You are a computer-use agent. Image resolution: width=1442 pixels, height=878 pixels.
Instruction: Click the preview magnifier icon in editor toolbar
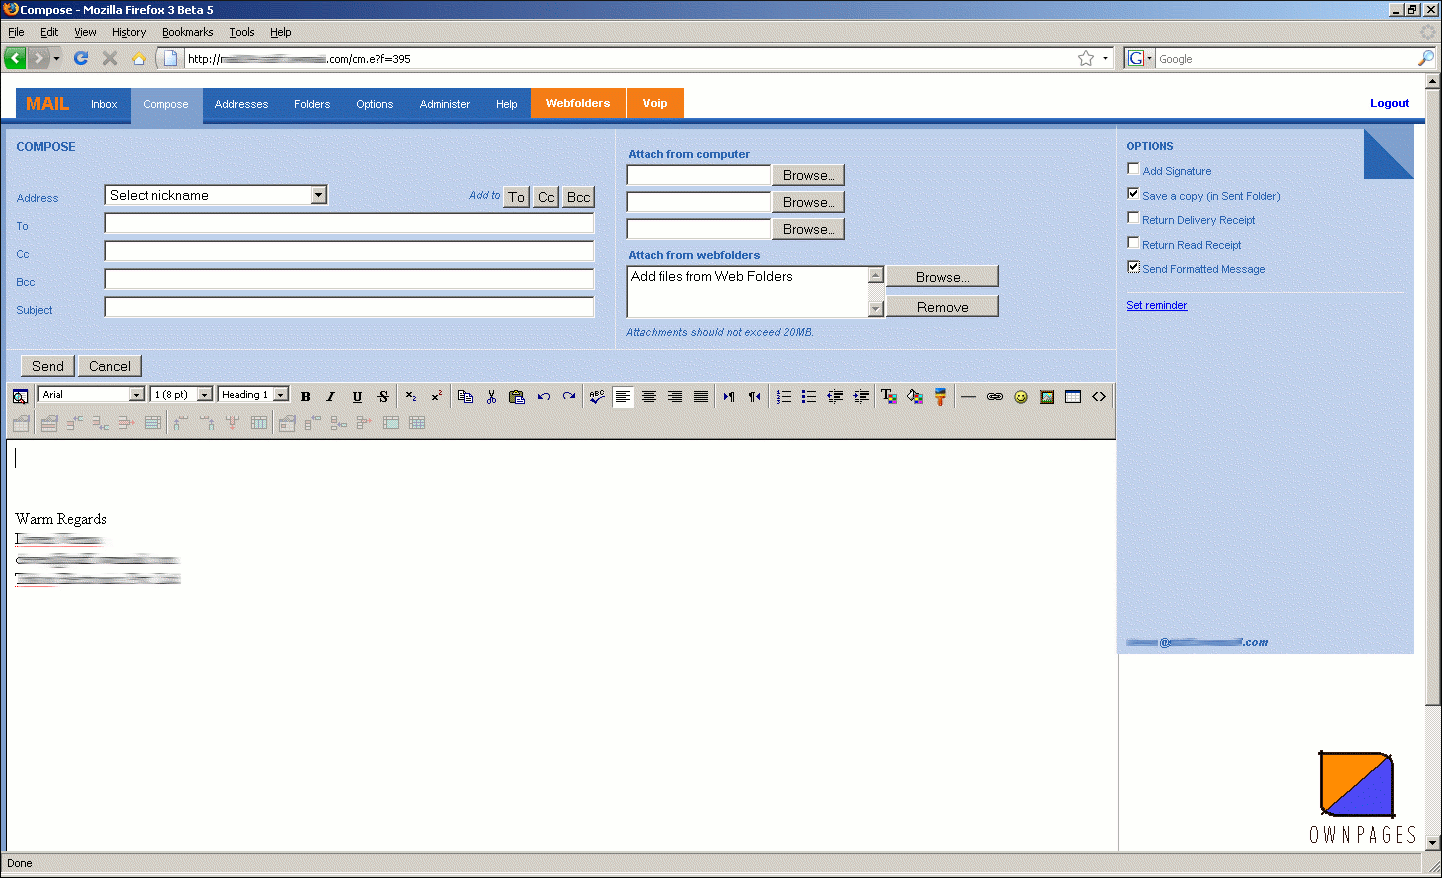20,397
